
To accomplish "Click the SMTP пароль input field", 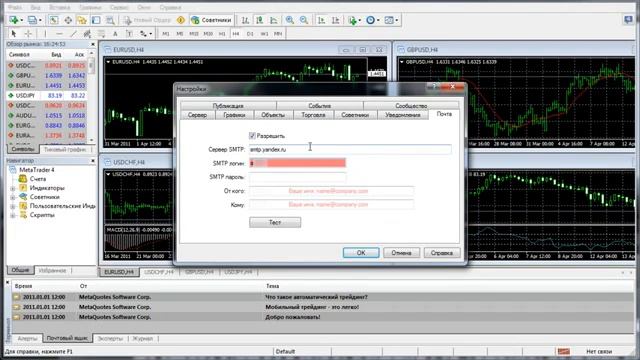I will (298, 177).
